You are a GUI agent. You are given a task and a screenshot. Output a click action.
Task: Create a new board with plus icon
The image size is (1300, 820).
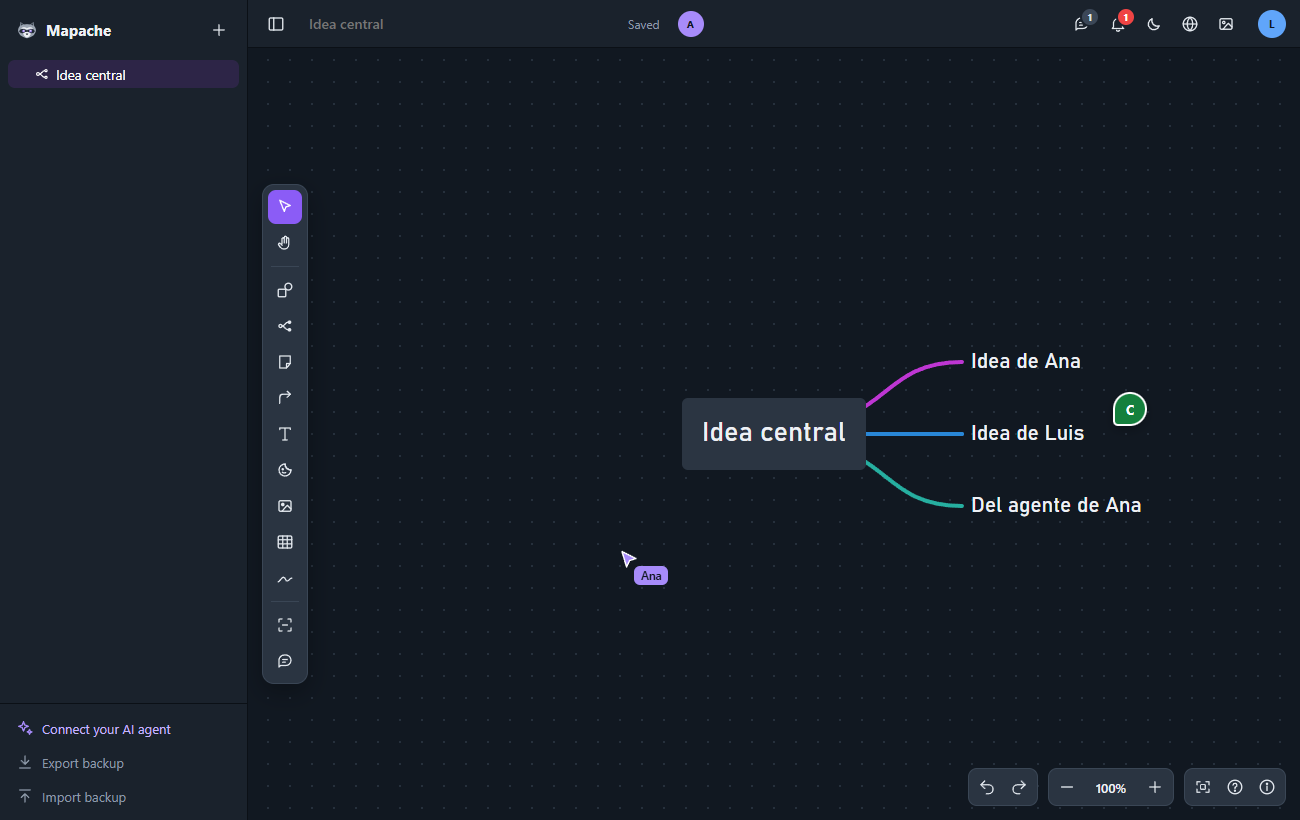click(x=219, y=30)
